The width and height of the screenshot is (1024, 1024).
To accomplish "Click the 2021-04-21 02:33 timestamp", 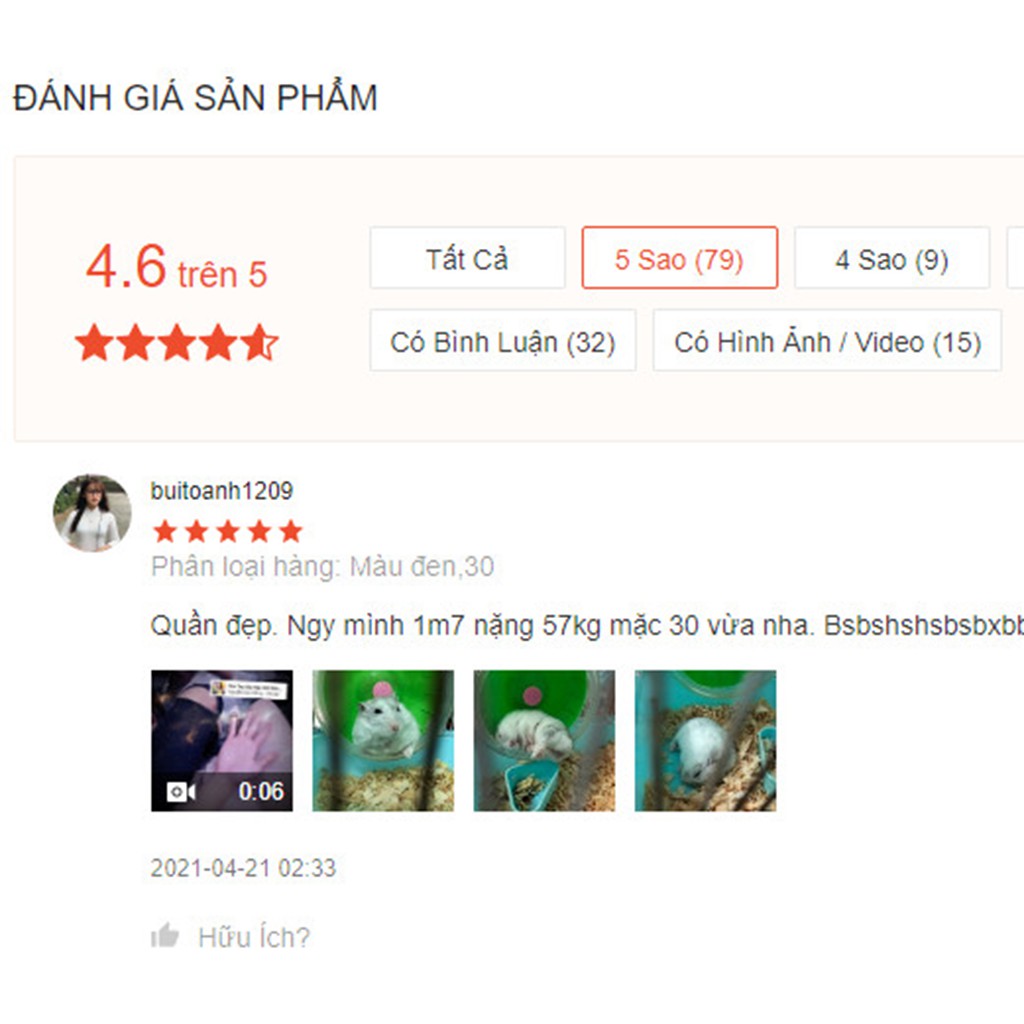I will pos(243,868).
